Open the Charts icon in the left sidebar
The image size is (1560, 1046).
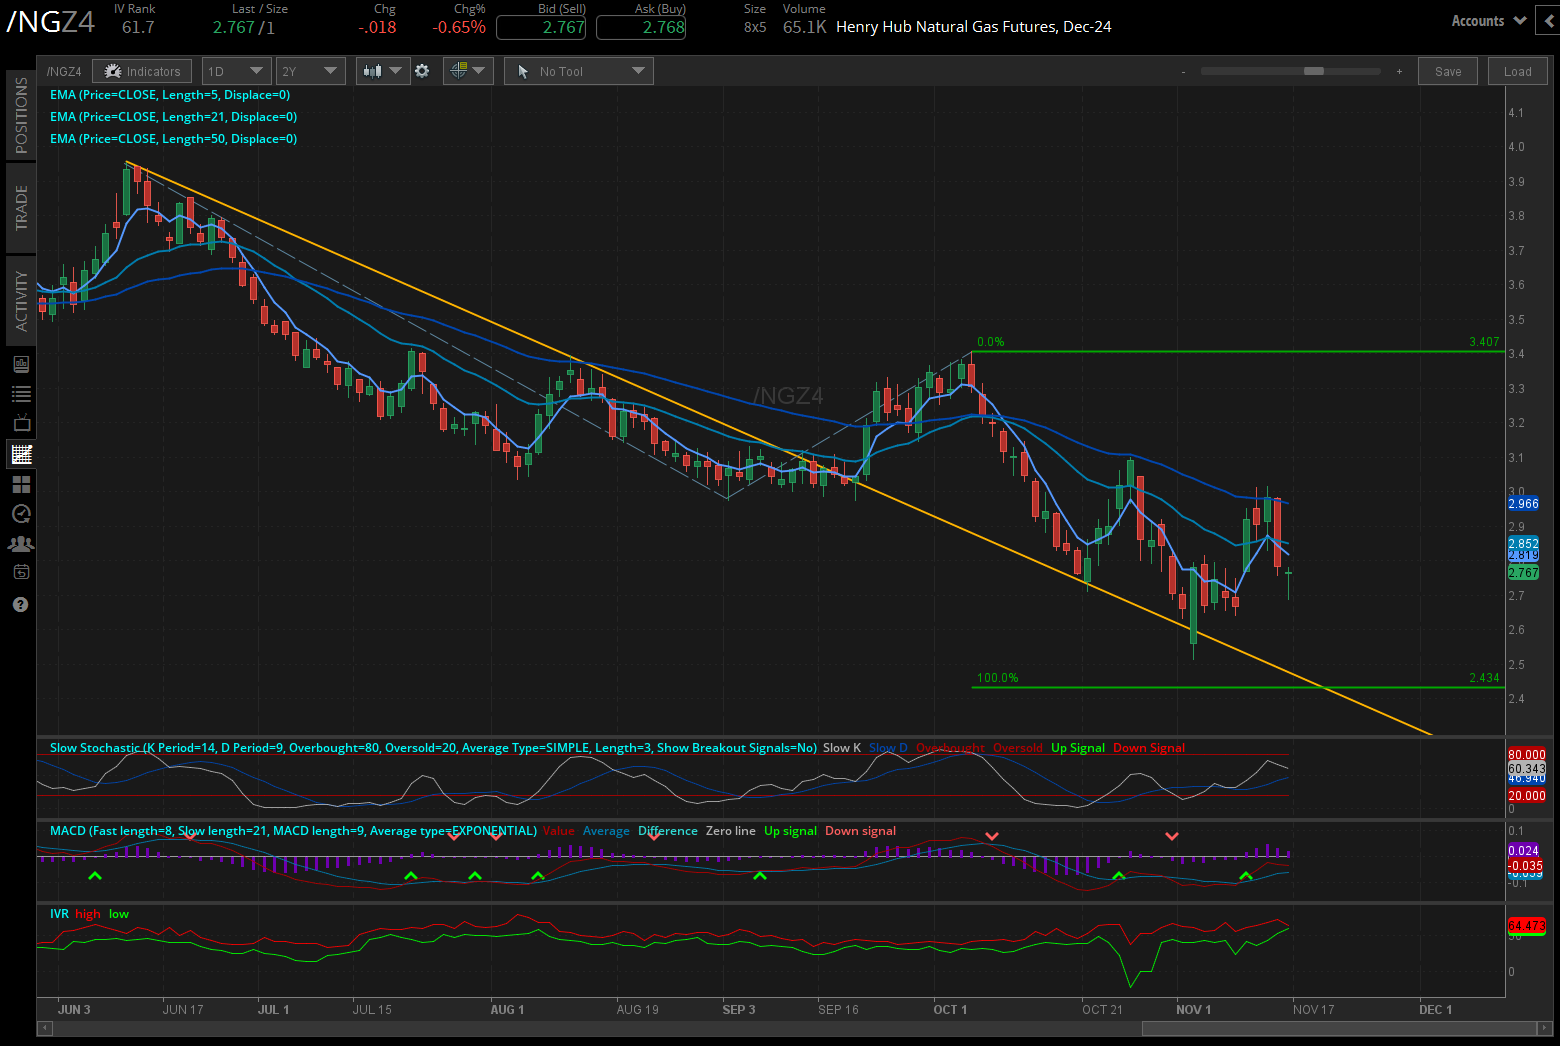pos(20,453)
